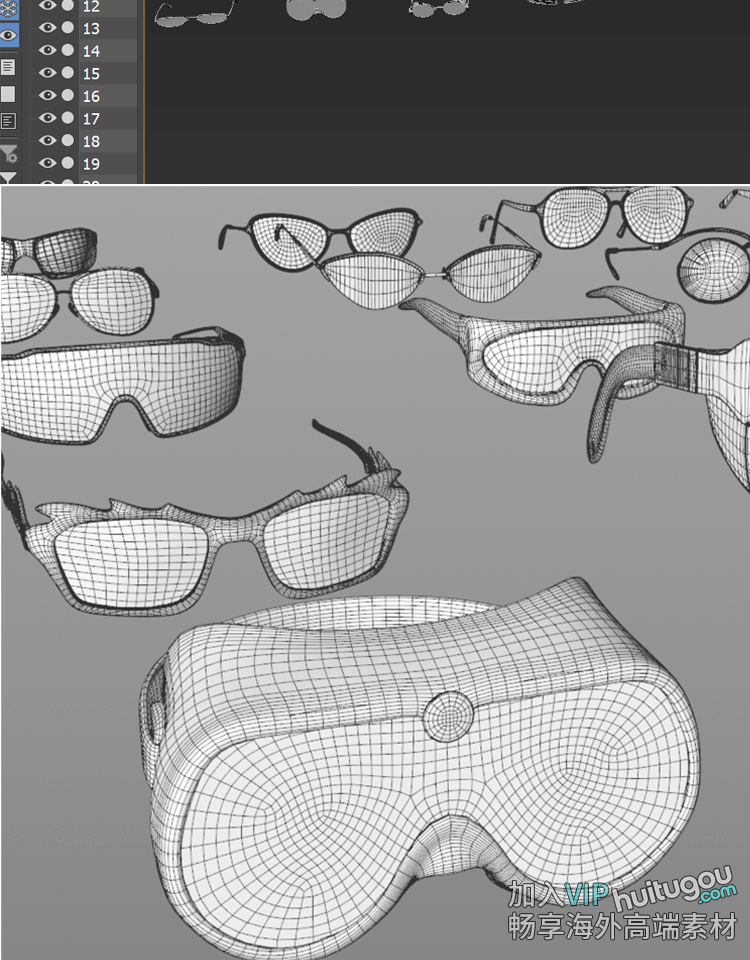
Task: Click the round object icon on row 16
Action: point(68,96)
